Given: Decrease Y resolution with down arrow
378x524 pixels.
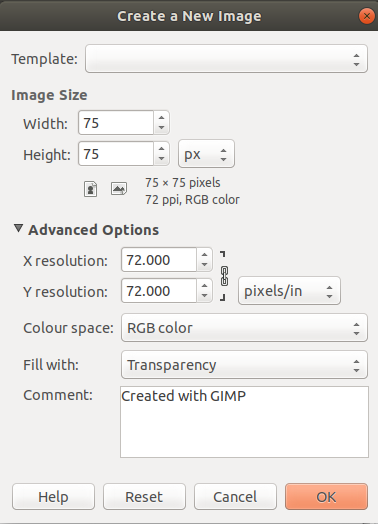Looking at the screenshot, I should click(204, 296).
